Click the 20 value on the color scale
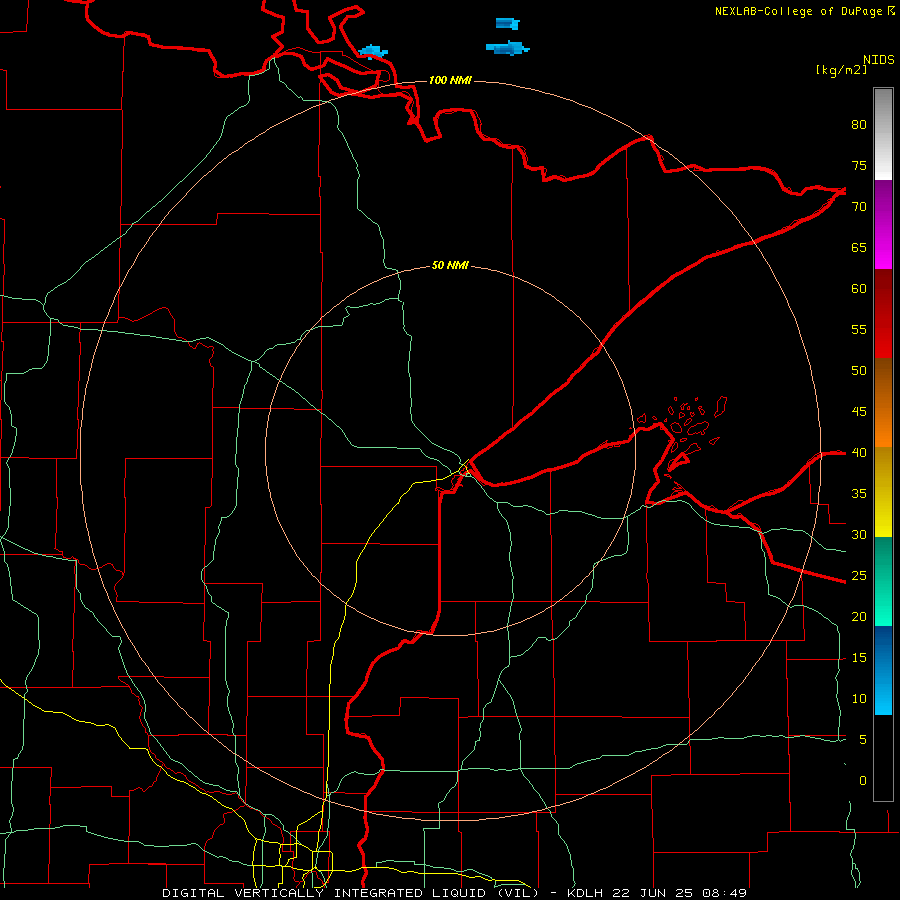Screen dimensions: 900x900 point(859,617)
